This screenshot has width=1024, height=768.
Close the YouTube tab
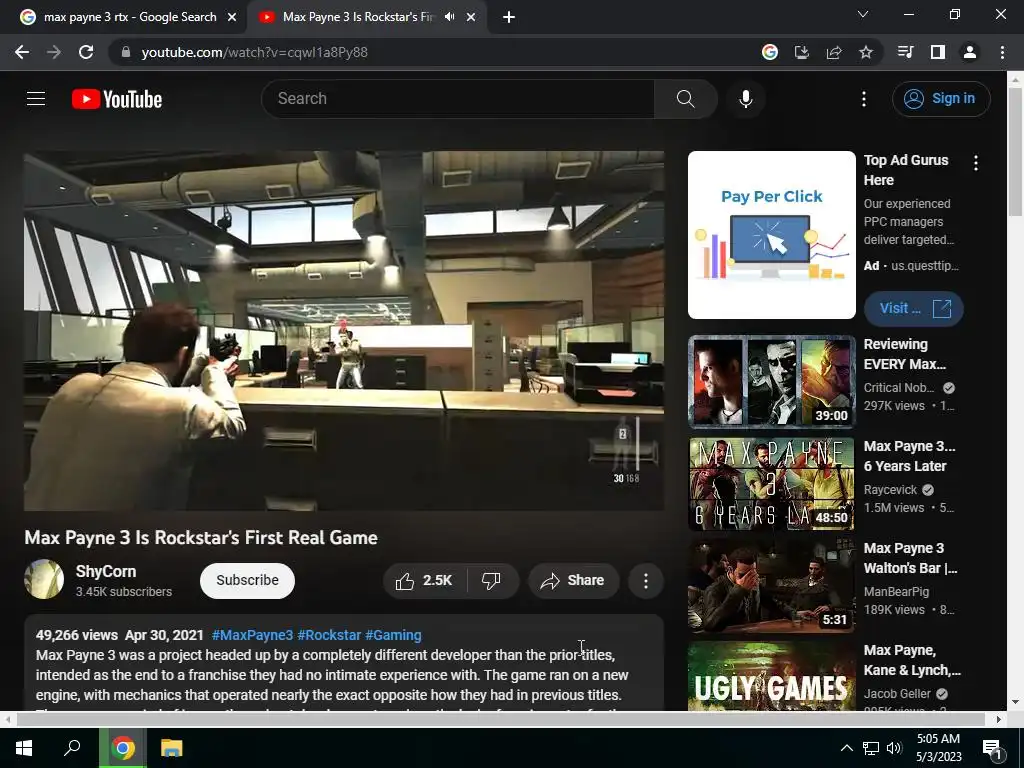point(471,17)
